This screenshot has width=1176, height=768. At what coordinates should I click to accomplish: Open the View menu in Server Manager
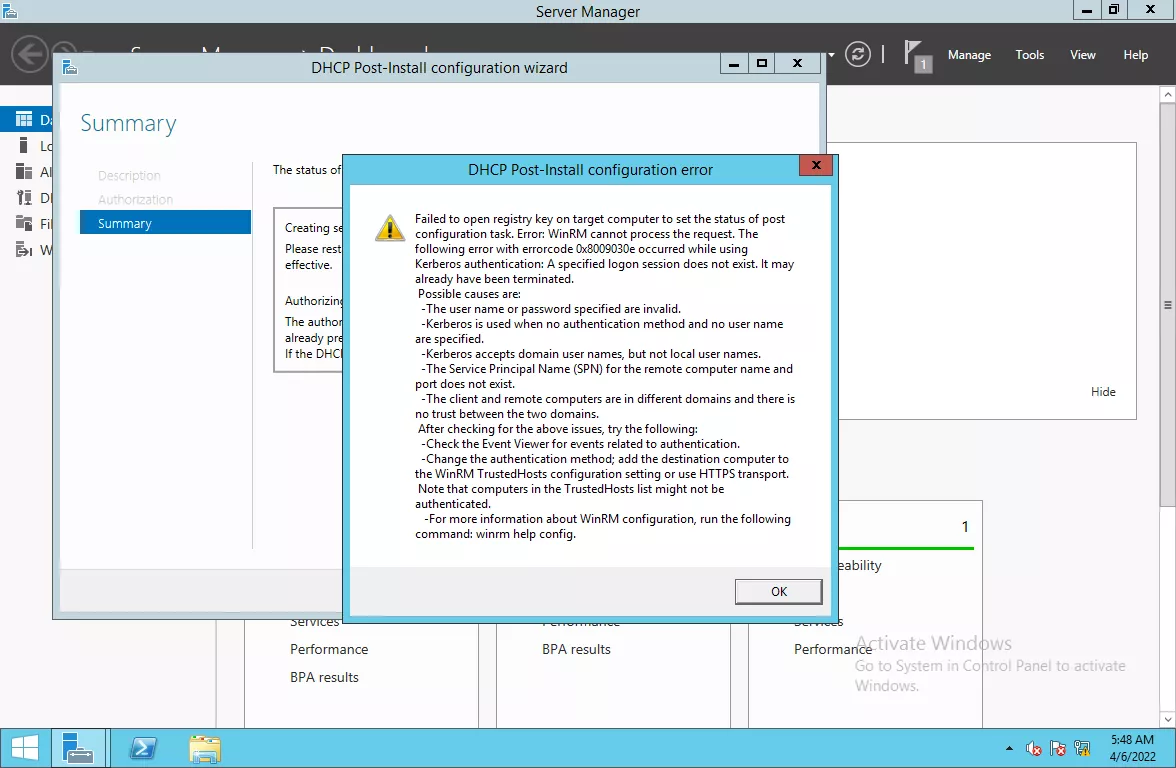[1082, 55]
